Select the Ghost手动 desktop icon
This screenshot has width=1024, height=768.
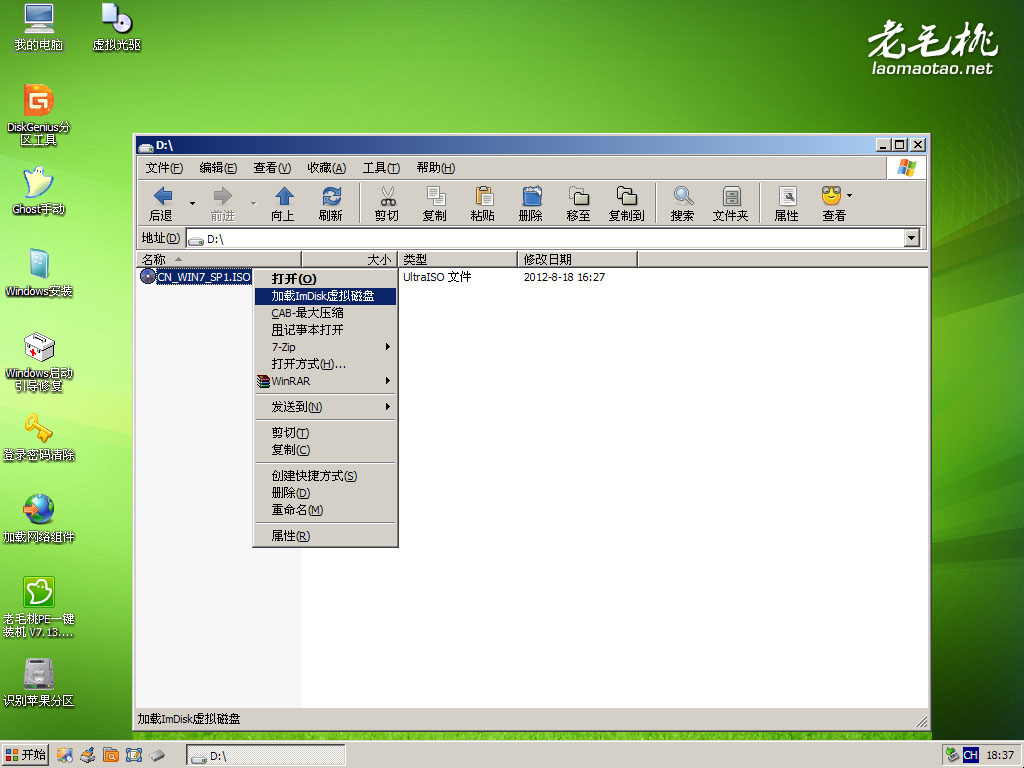(39, 191)
